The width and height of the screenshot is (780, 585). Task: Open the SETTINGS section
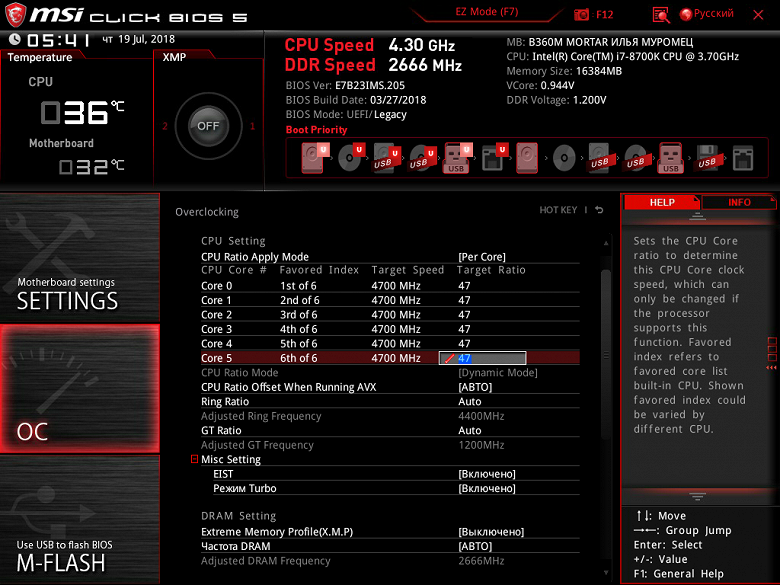(80, 258)
